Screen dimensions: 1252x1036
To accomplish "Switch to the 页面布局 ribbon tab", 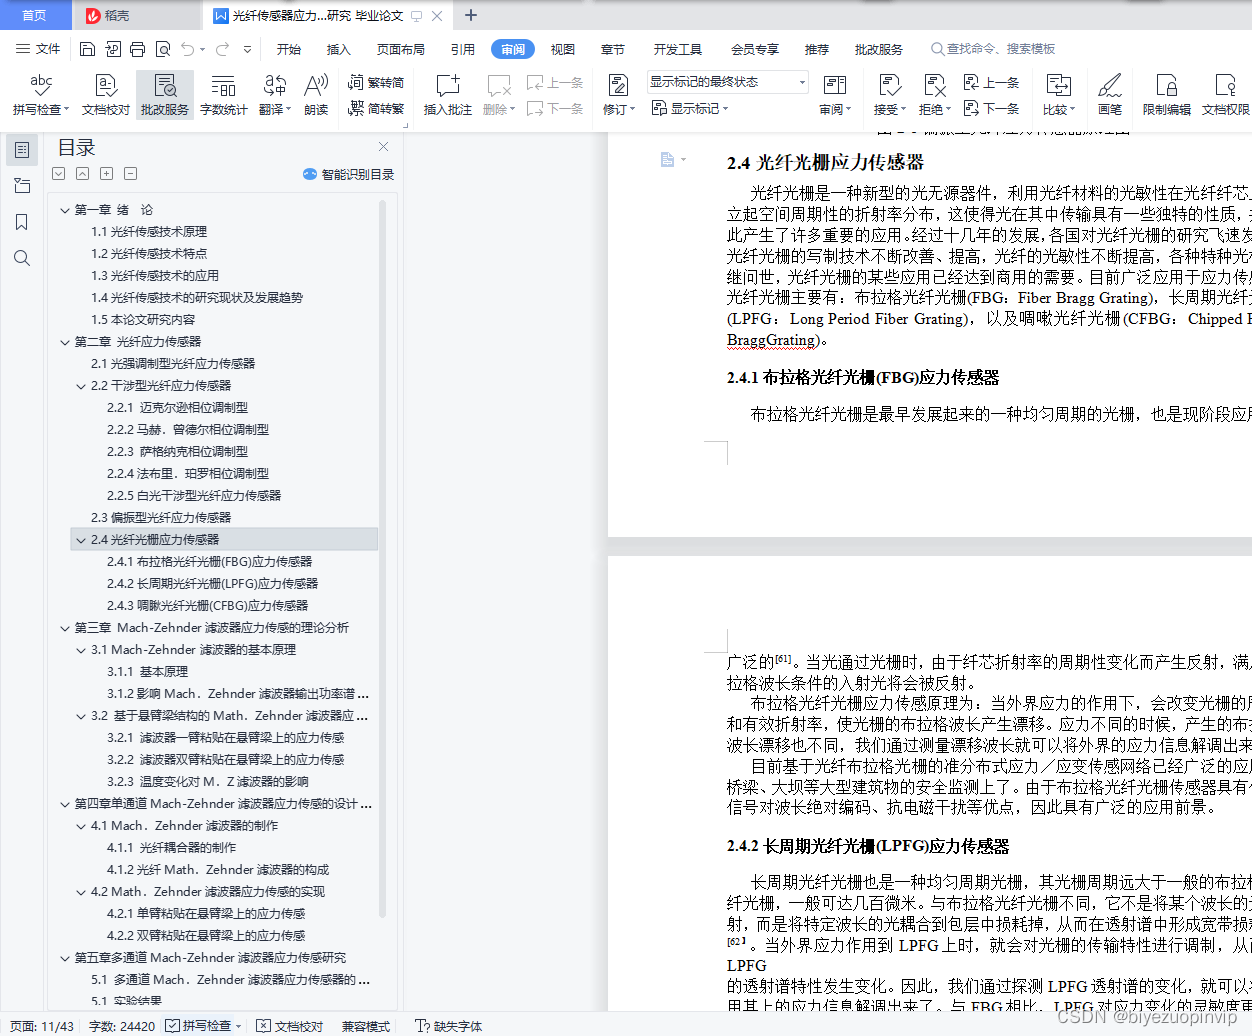I will coord(400,49).
